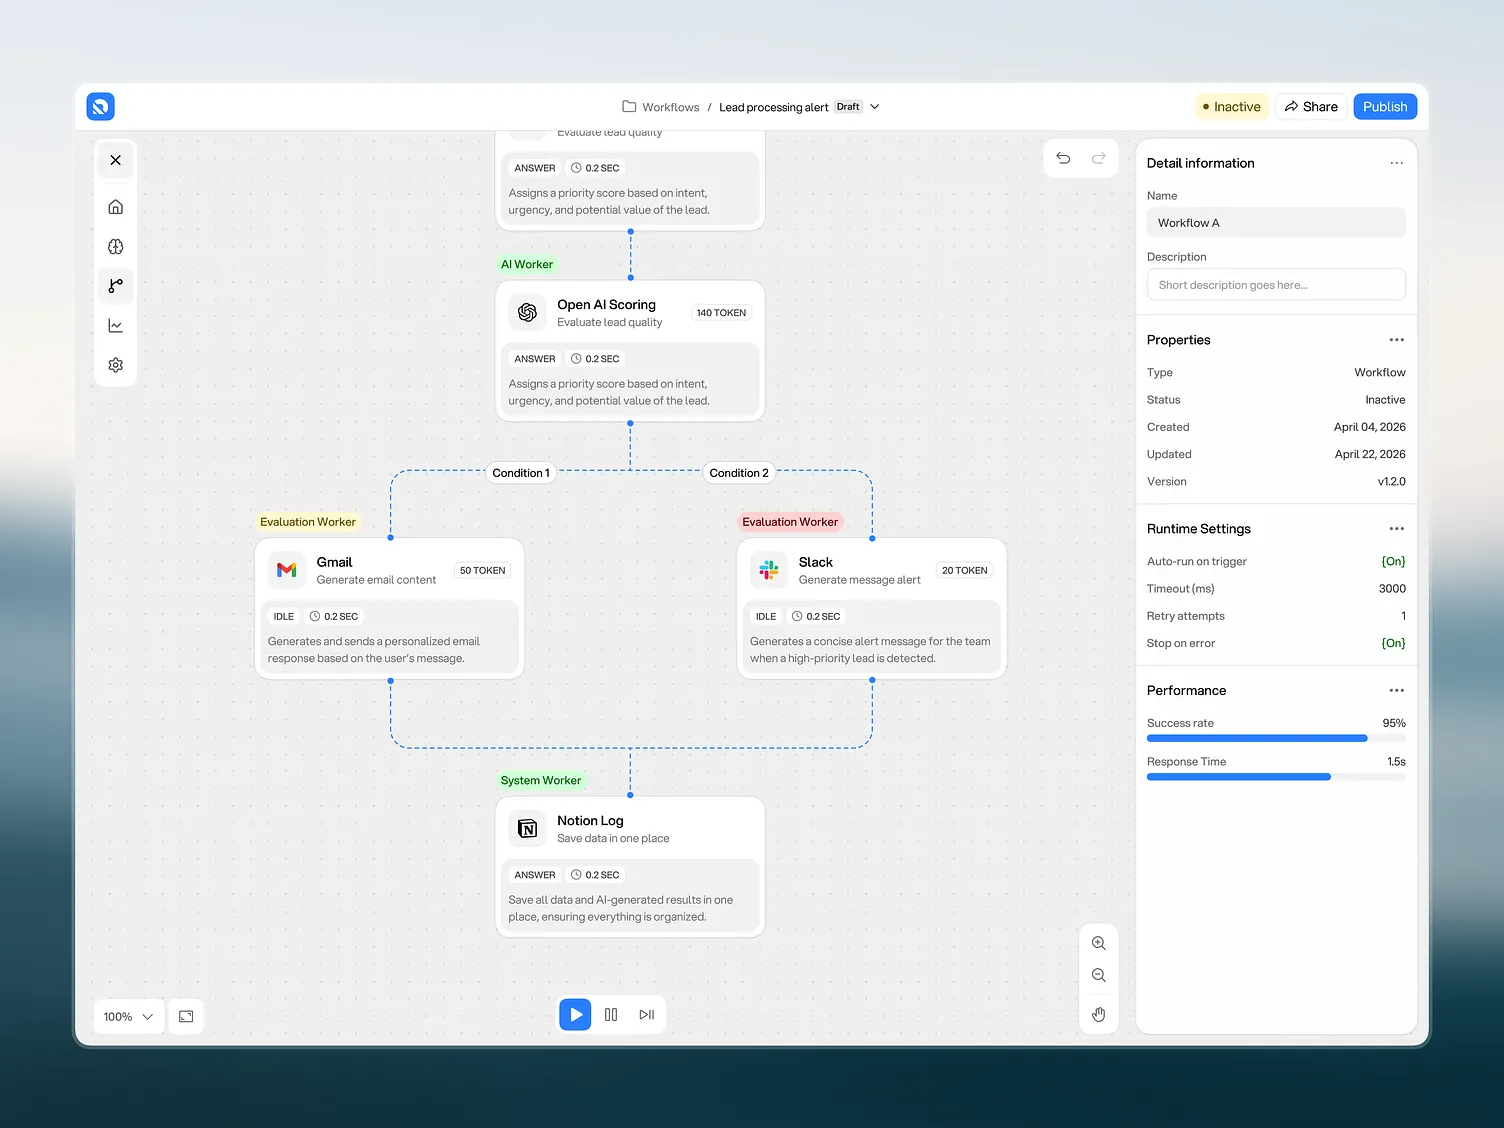Screen dimensions: 1504x1128
Task: Open Properties more options menu
Action: click(x=1397, y=340)
